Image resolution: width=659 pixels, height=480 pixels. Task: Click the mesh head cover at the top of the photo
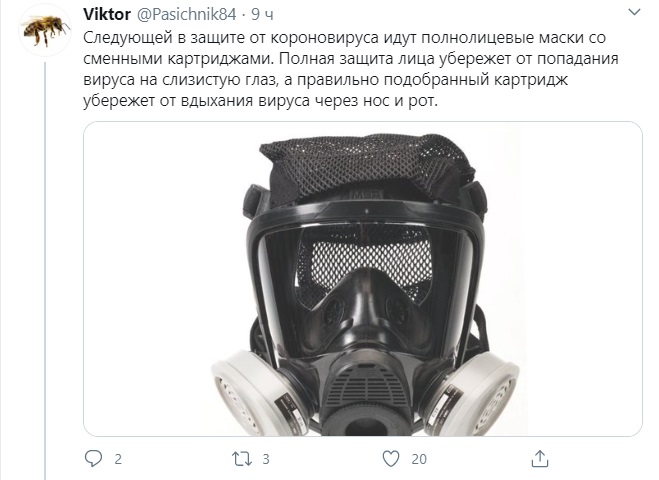click(x=366, y=164)
